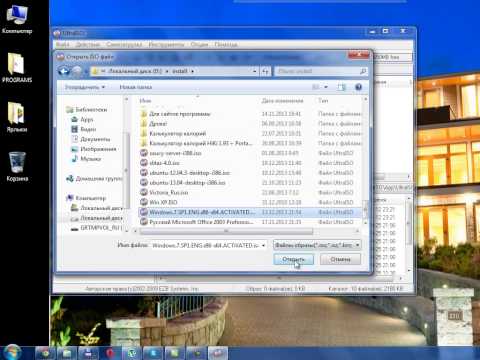Image resolution: width=480 pixels, height=360 pixels.
Task: Click the search magnifier icon in the dialog
Action: coord(363,71)
